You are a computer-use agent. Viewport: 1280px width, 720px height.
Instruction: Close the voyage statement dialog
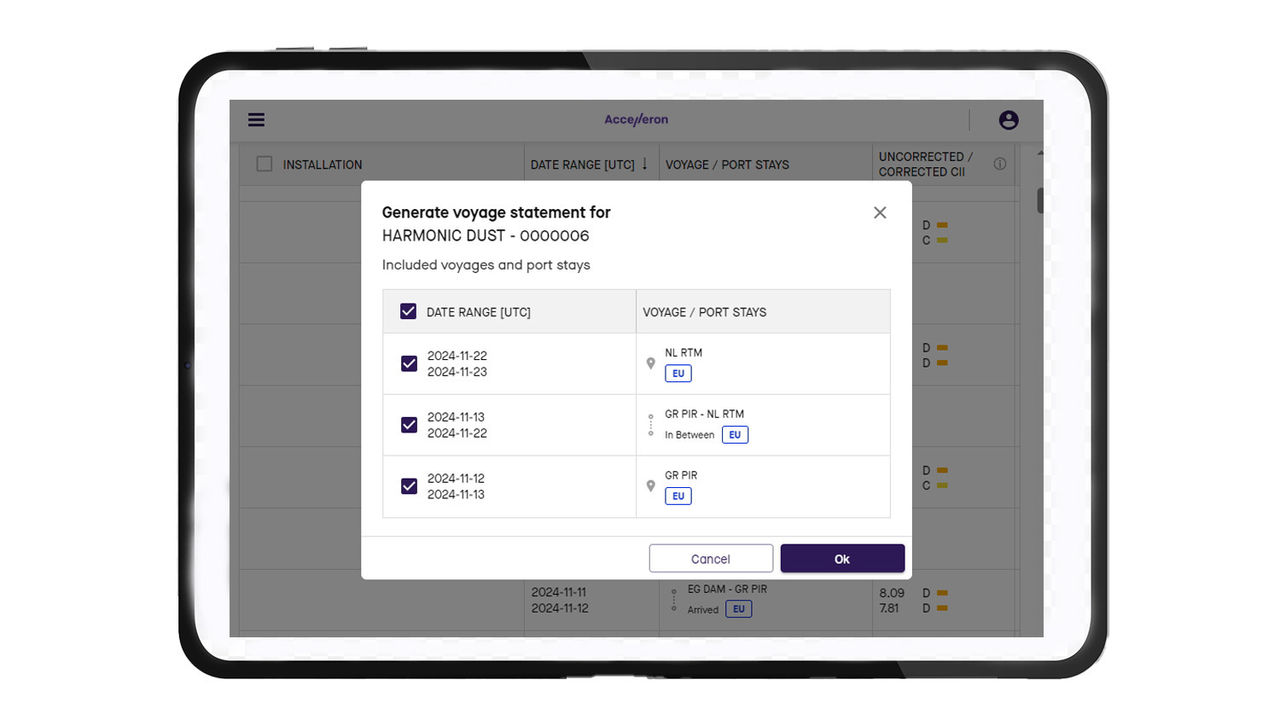tap(880, 212)
